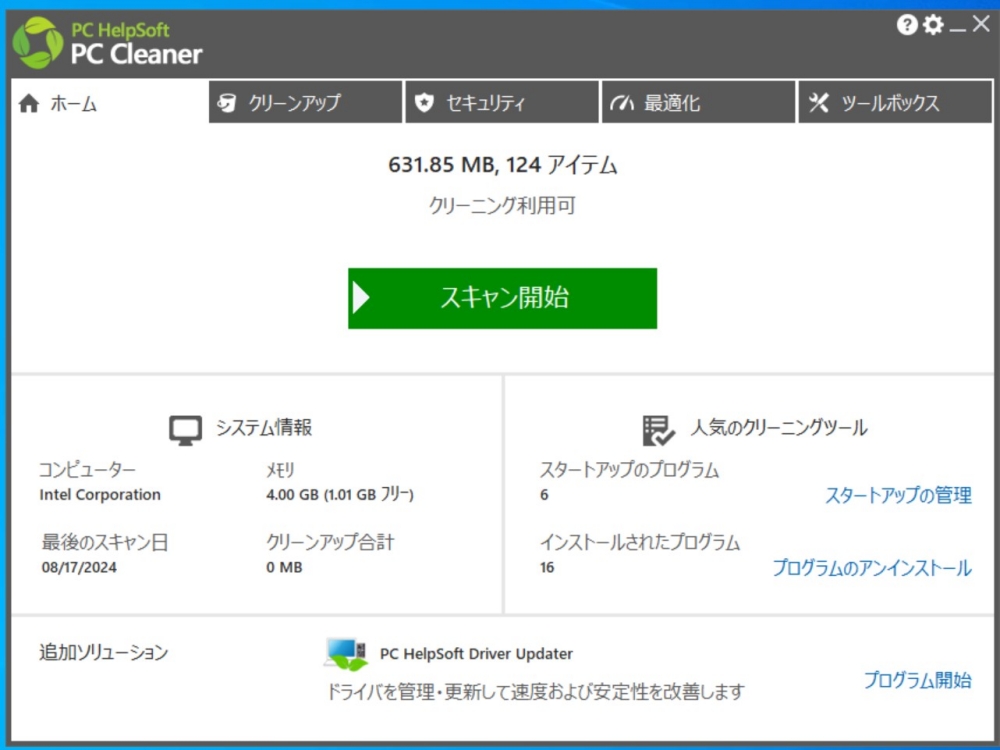
Task: Launch Driver Updater via プログラム開始 link
Action: tap(917, 680)
